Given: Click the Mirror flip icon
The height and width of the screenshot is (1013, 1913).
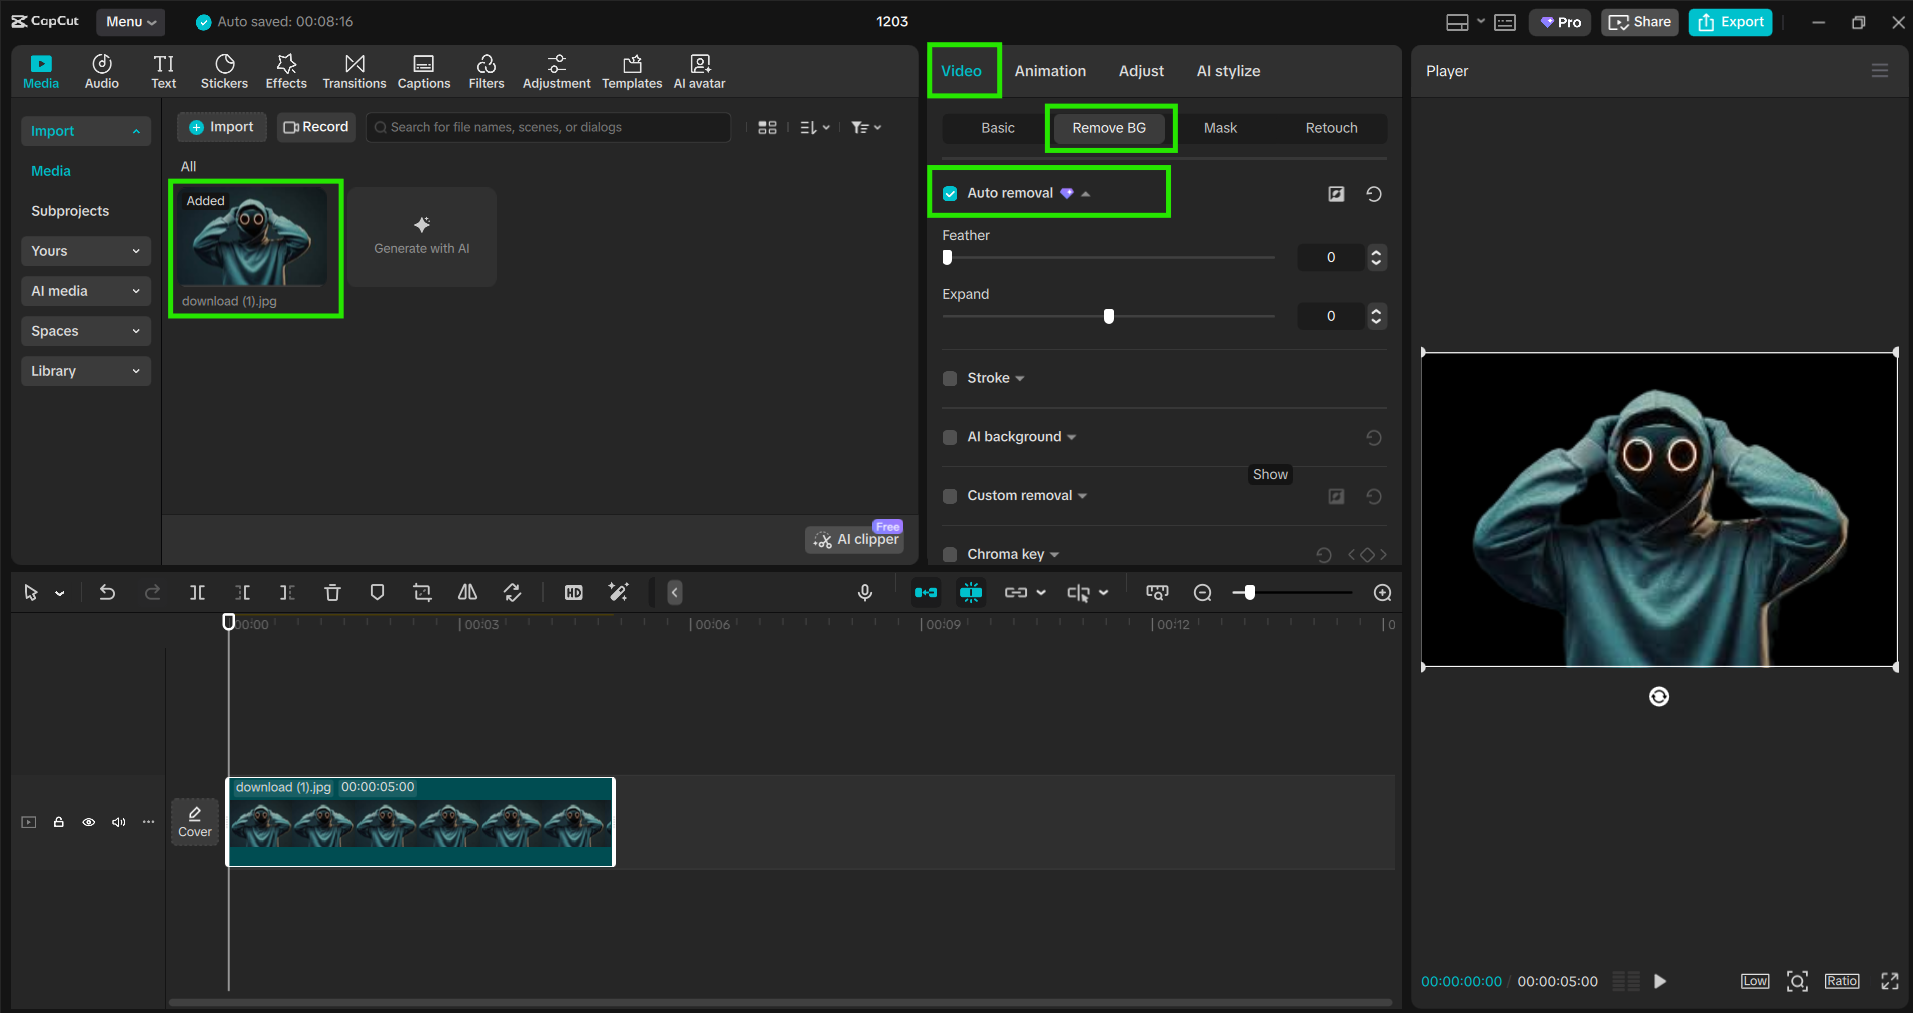Looking at the screenshot, I should pyautogui.click(x=467, y=593).
